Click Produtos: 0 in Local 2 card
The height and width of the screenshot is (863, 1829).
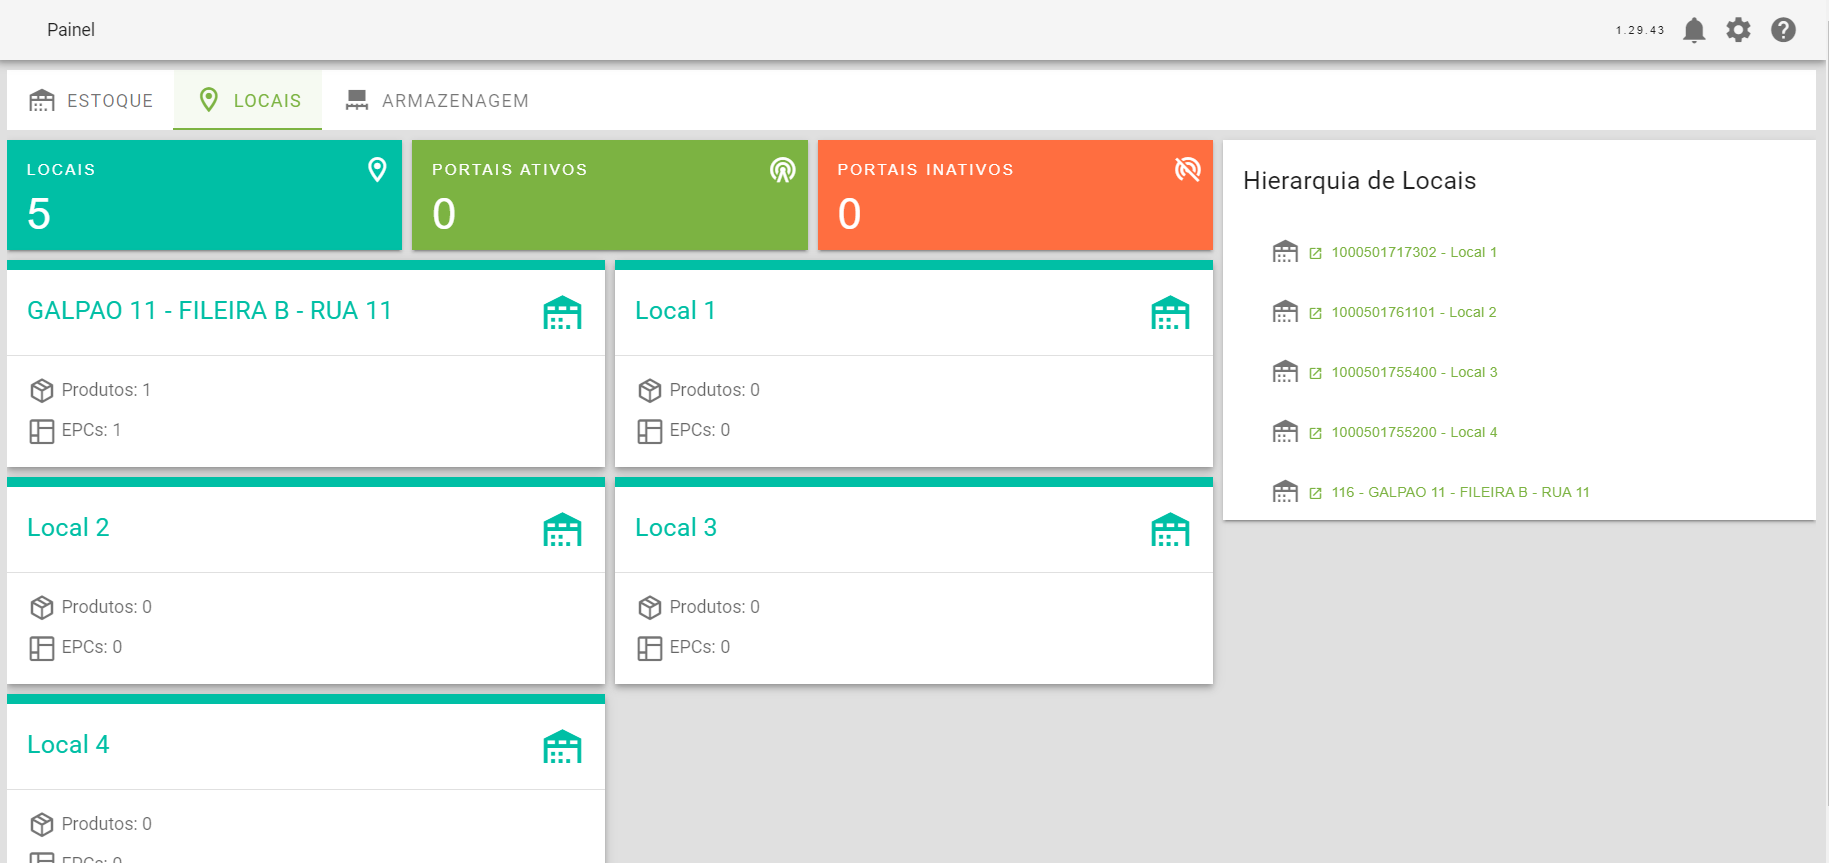pyautogui.click(x=107, y=607)
